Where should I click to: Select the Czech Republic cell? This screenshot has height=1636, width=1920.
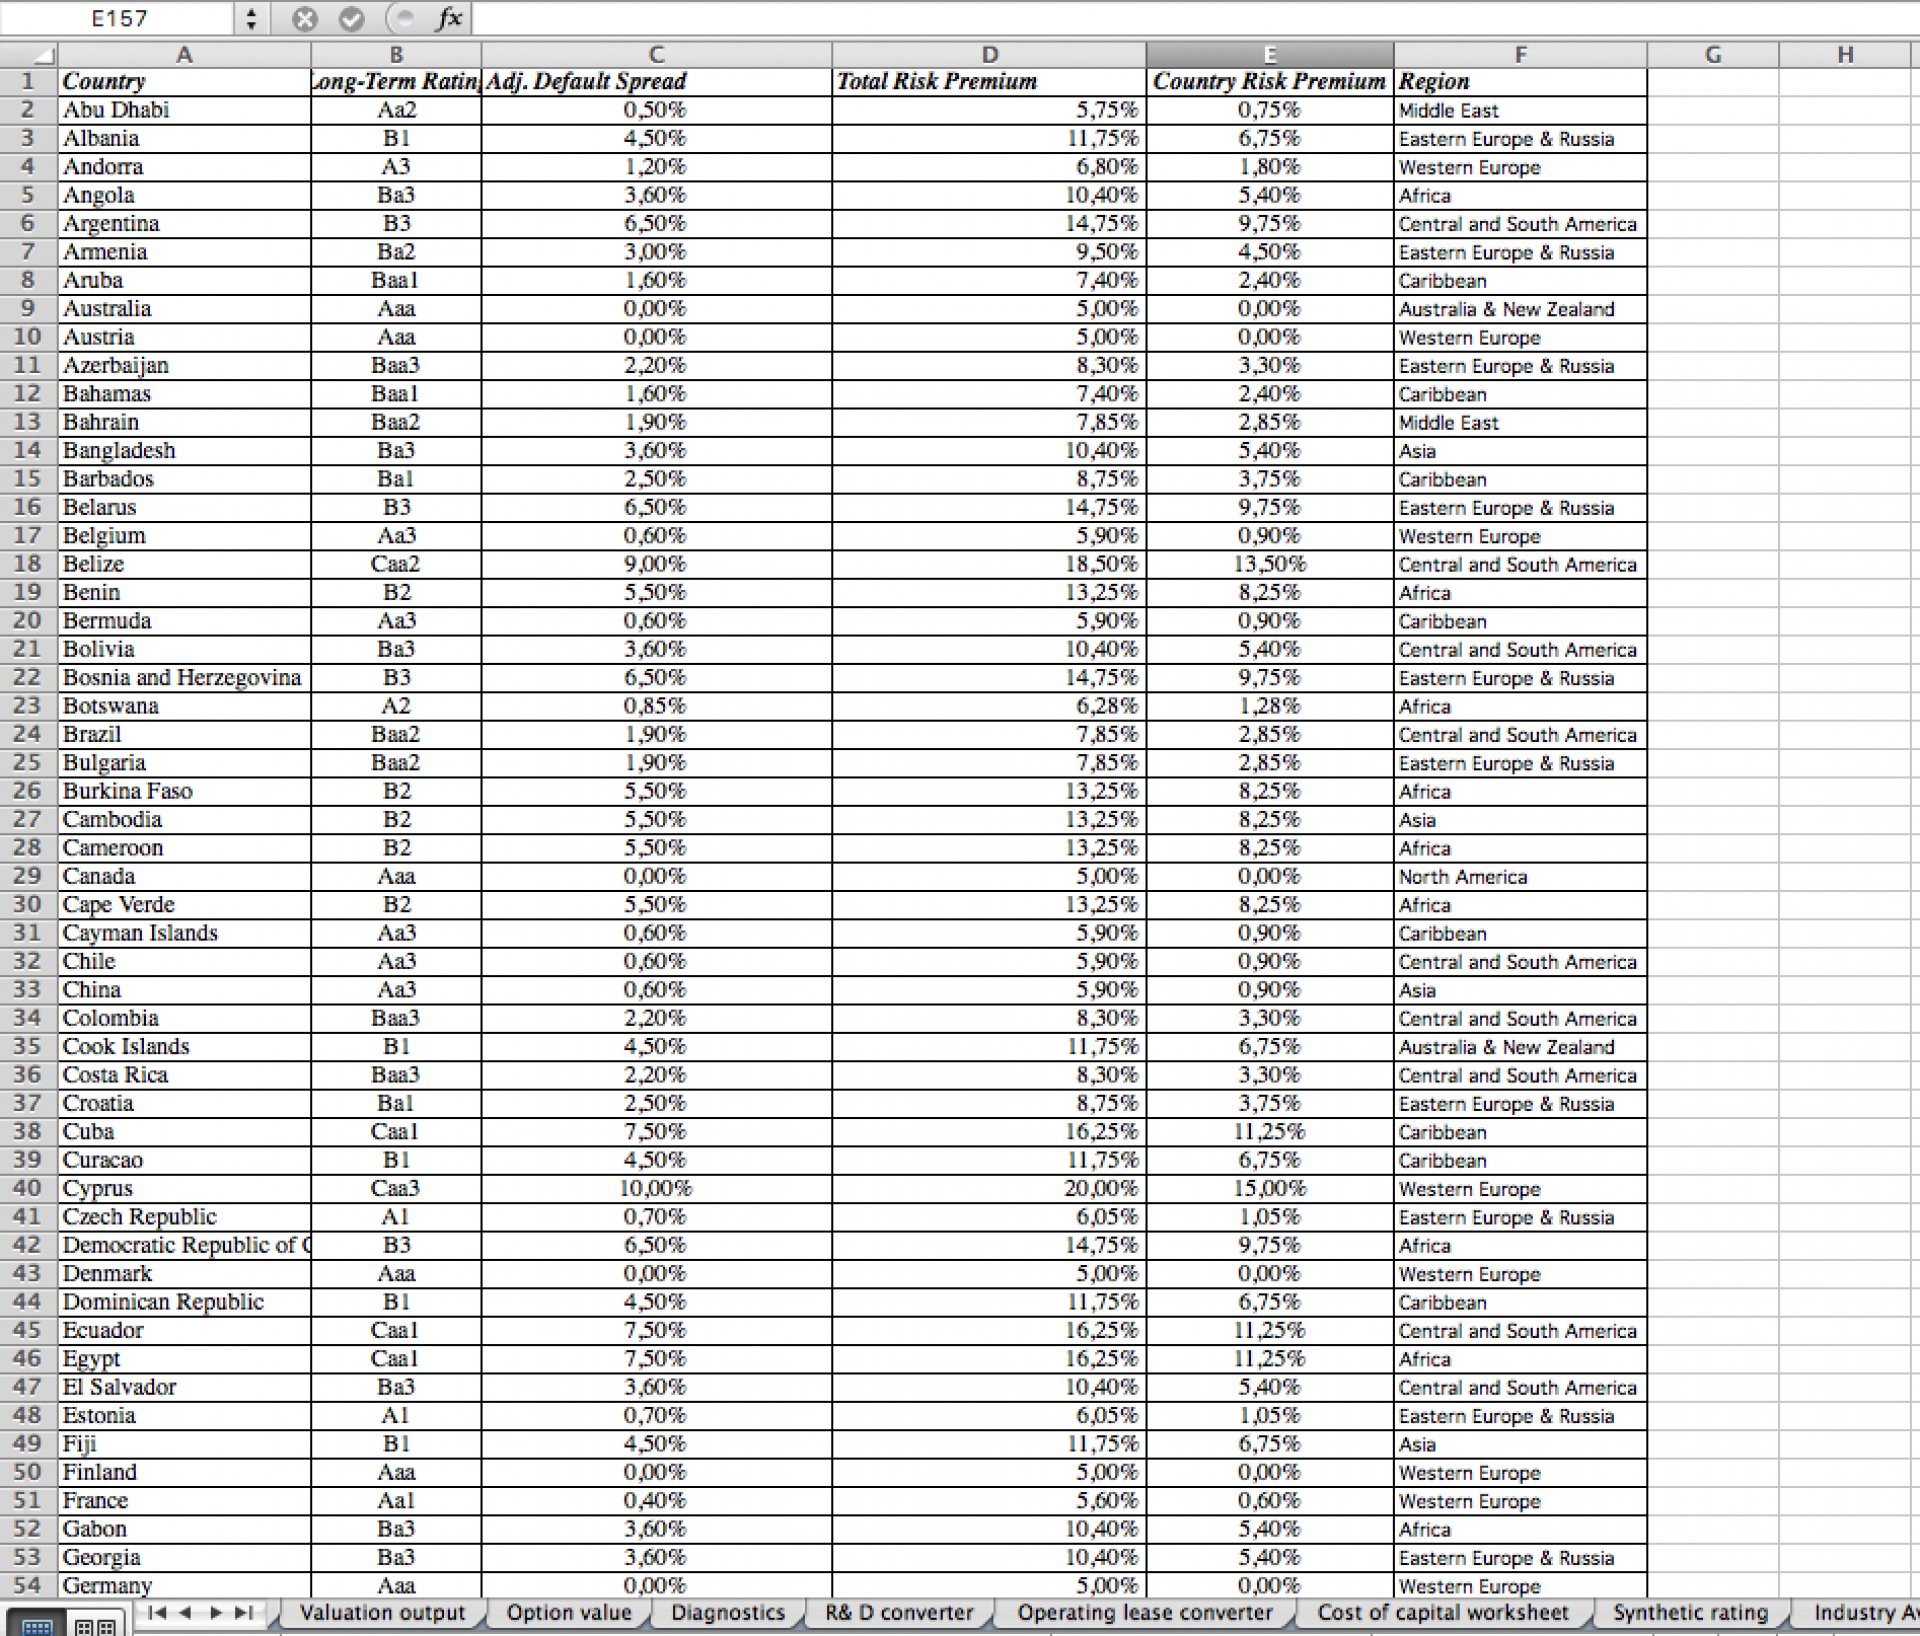pos(184,1217)
